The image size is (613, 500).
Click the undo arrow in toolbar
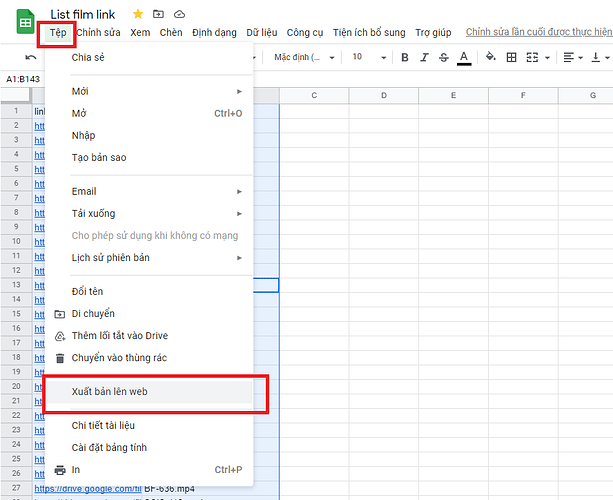(x=31, y=58)
